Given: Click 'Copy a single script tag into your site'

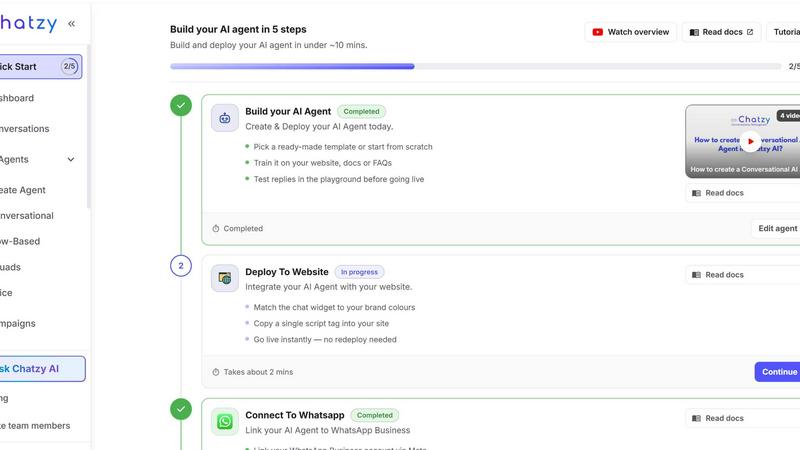Looking at the screenshot, I should [321, 323].
